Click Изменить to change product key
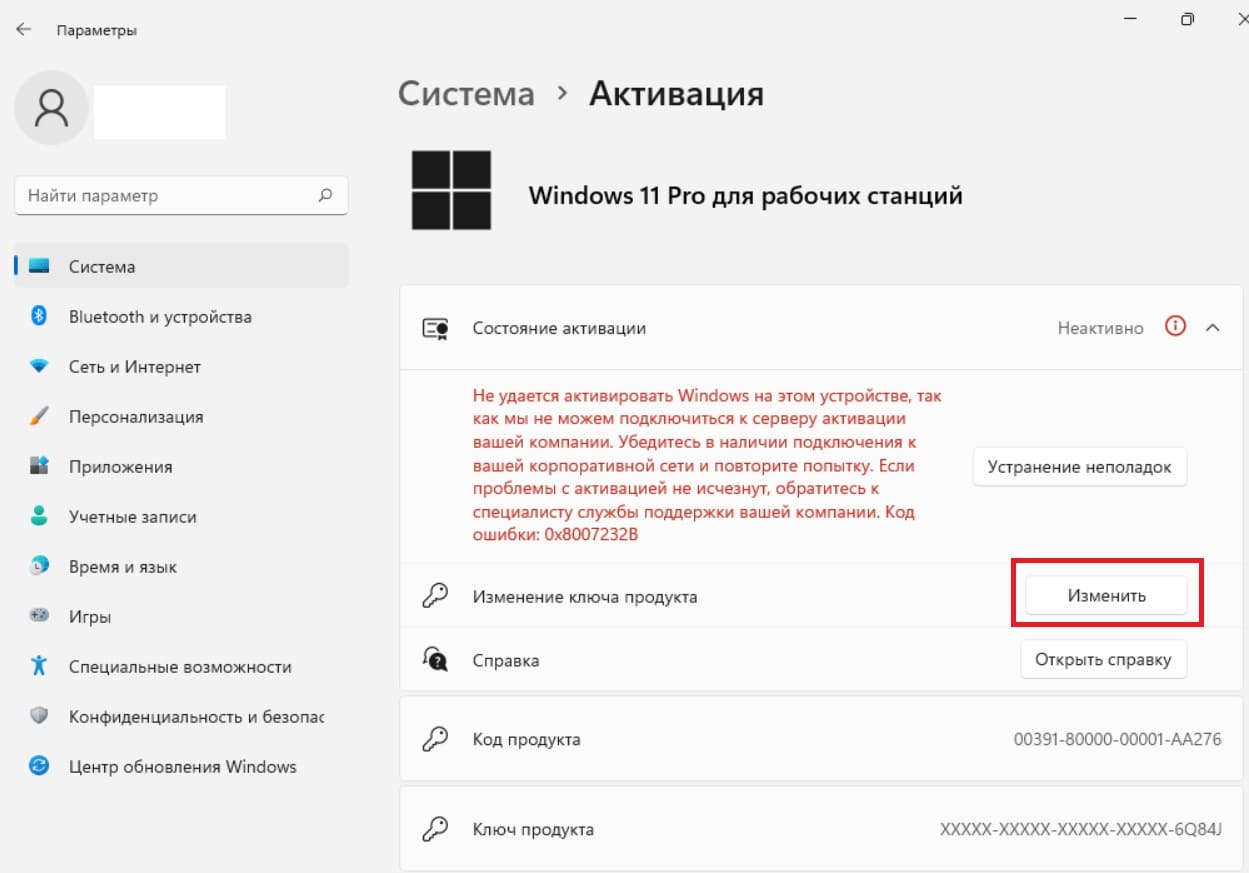The image size is (1249, 873). pos(1106,595)
